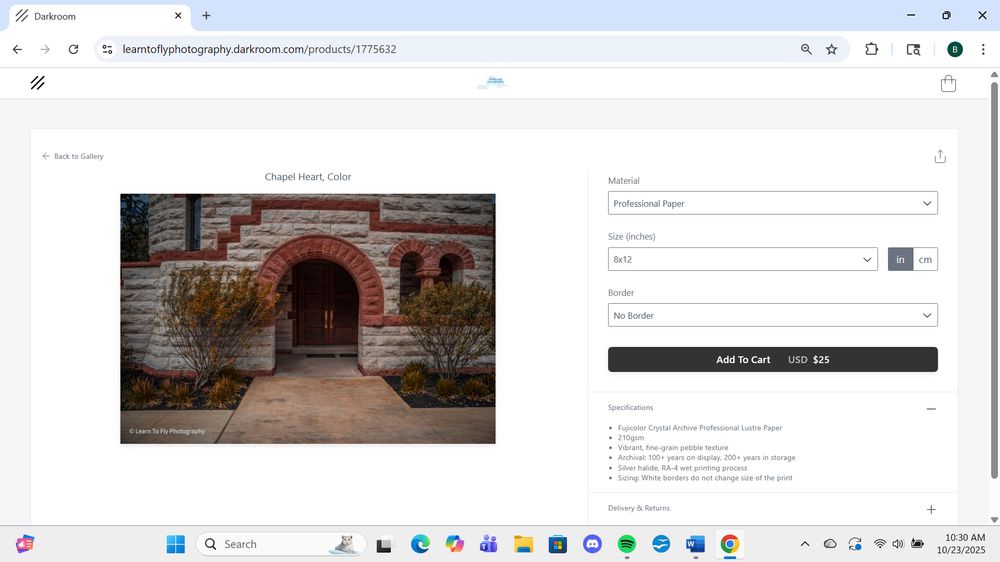Open File Explorer from taskbar
The height and width of the screenshot is (562, 1000).
(523, 544)
